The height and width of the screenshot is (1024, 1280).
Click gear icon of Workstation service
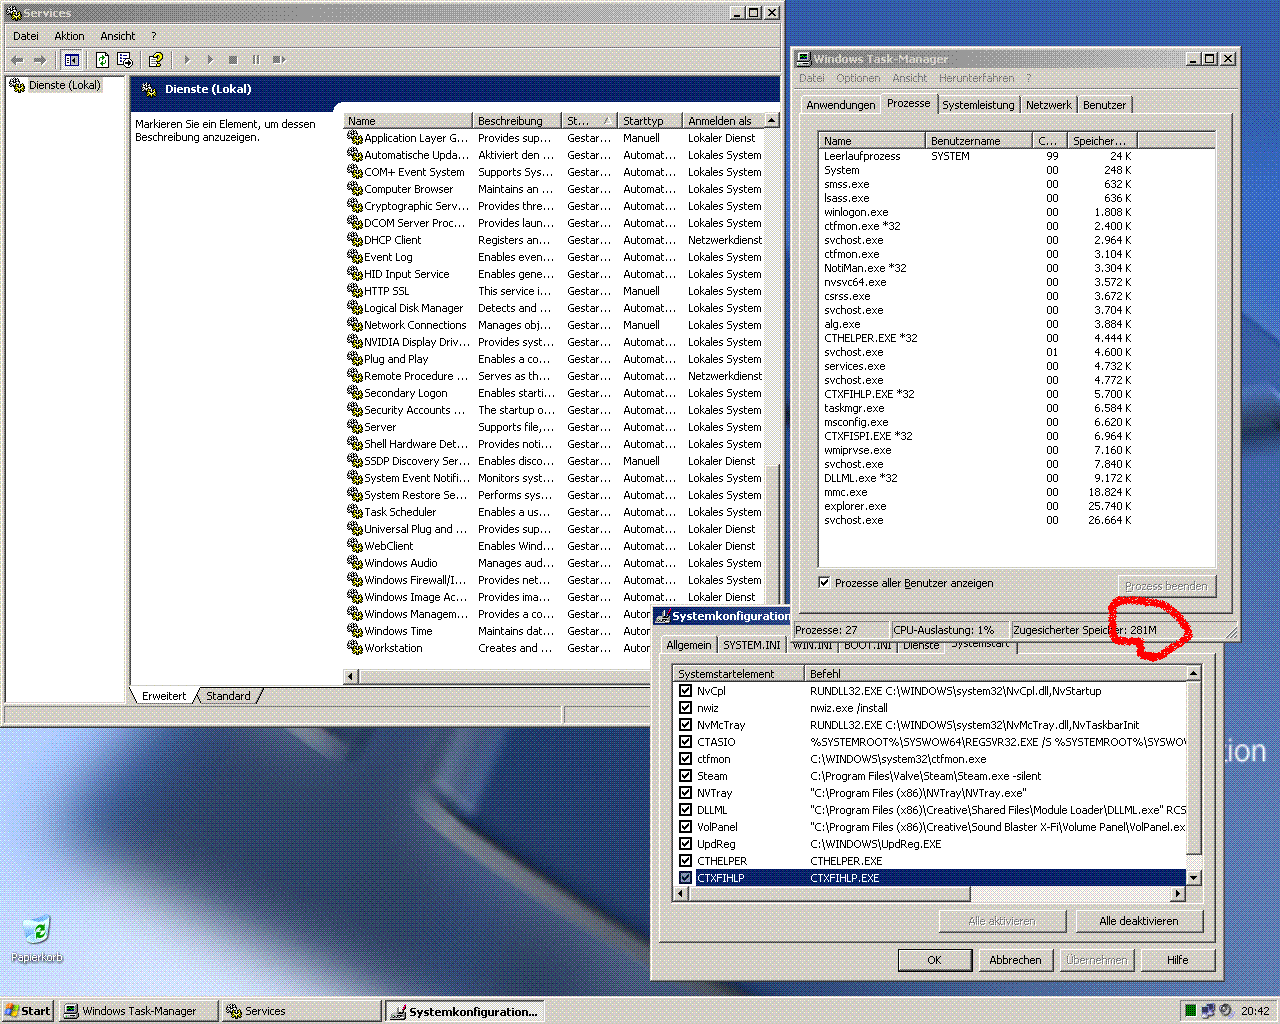click(354, 648)
